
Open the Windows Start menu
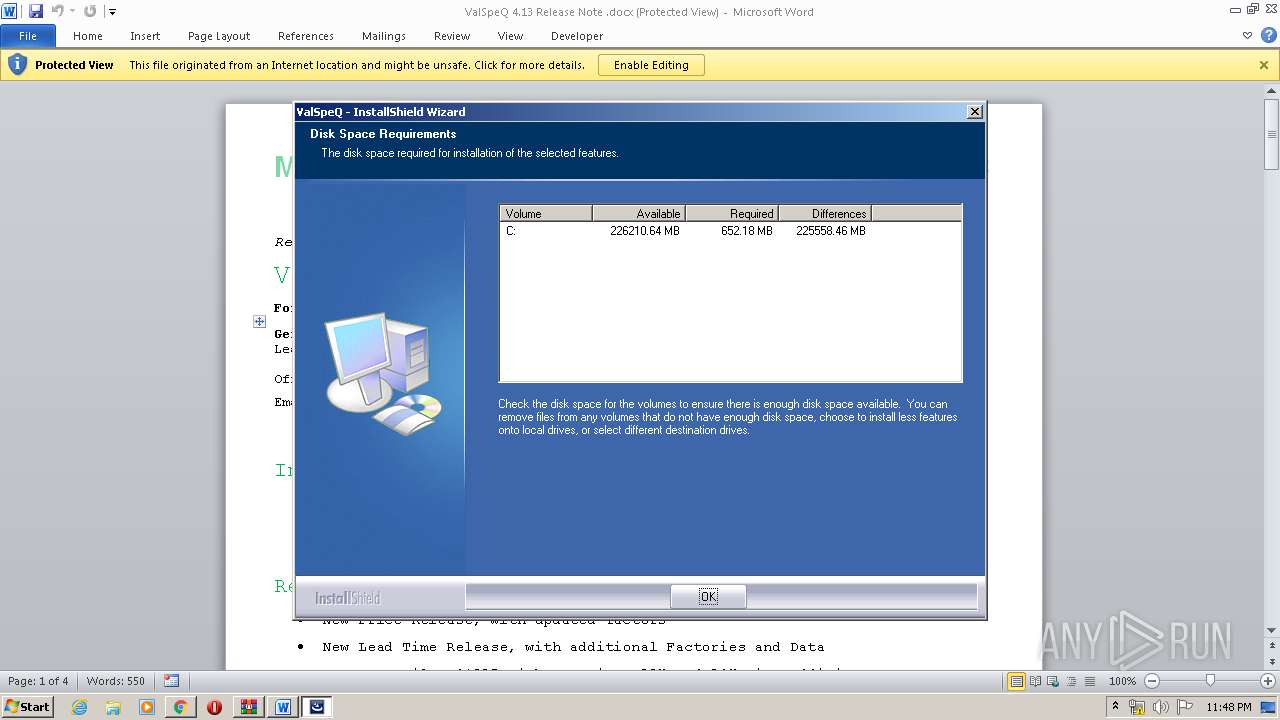point(27,706)
